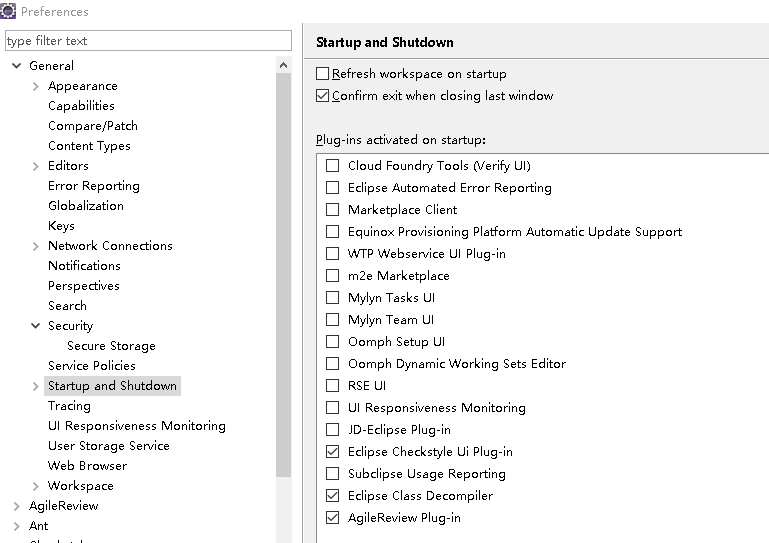The height and width of the screenshot is (543, 769).
Task: Open Error Reporting preferences
Action: pyautogui.click(x=94, y=186)
